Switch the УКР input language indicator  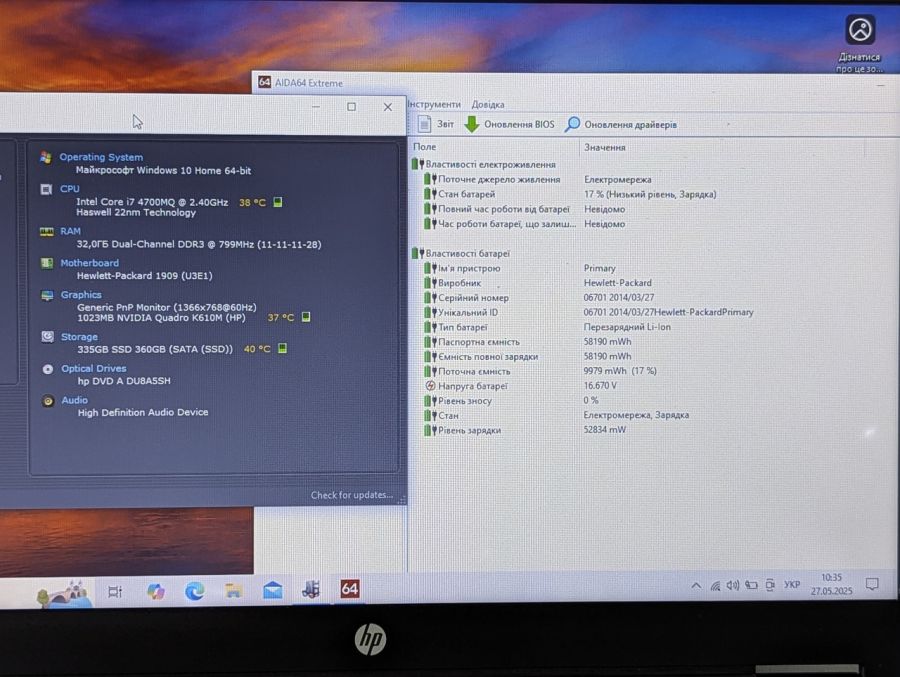tap(792, 585)
